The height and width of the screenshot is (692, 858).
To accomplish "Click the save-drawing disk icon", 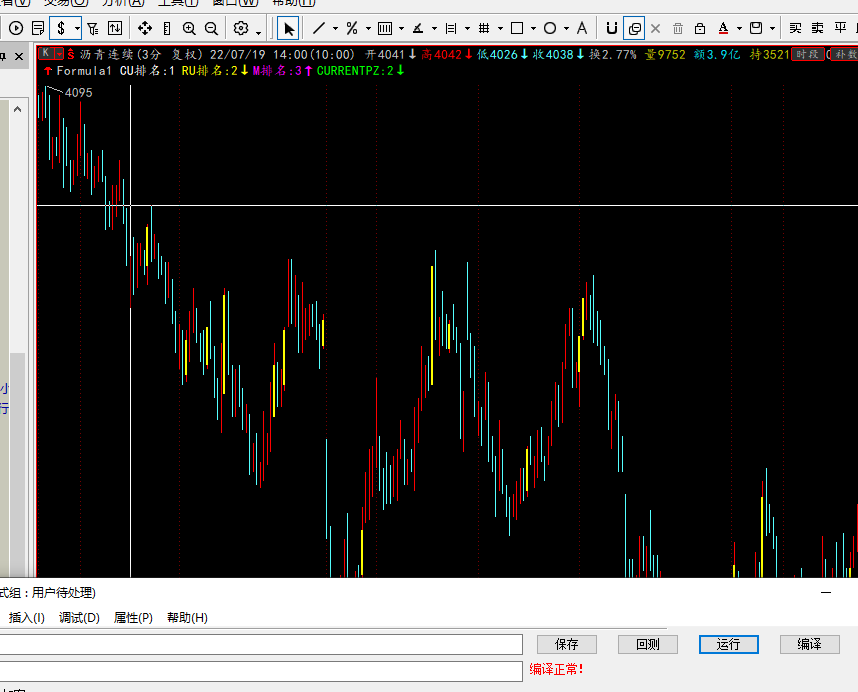I will pos(756,28).
